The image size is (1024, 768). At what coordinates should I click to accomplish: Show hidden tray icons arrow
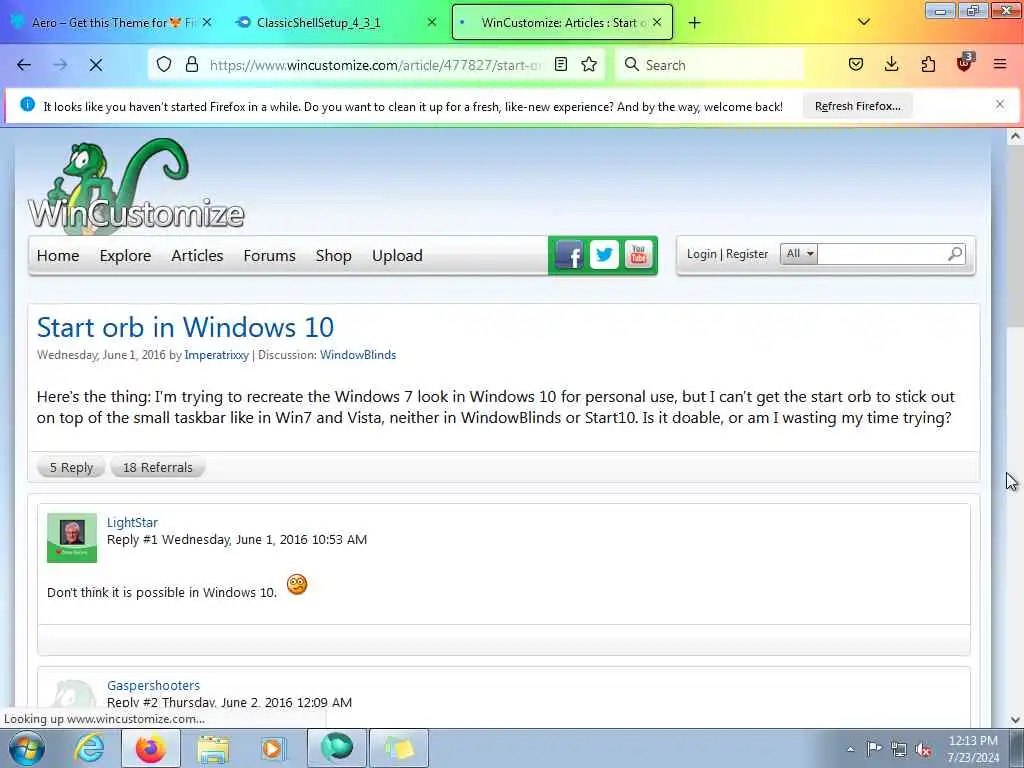tap(850, 750)
